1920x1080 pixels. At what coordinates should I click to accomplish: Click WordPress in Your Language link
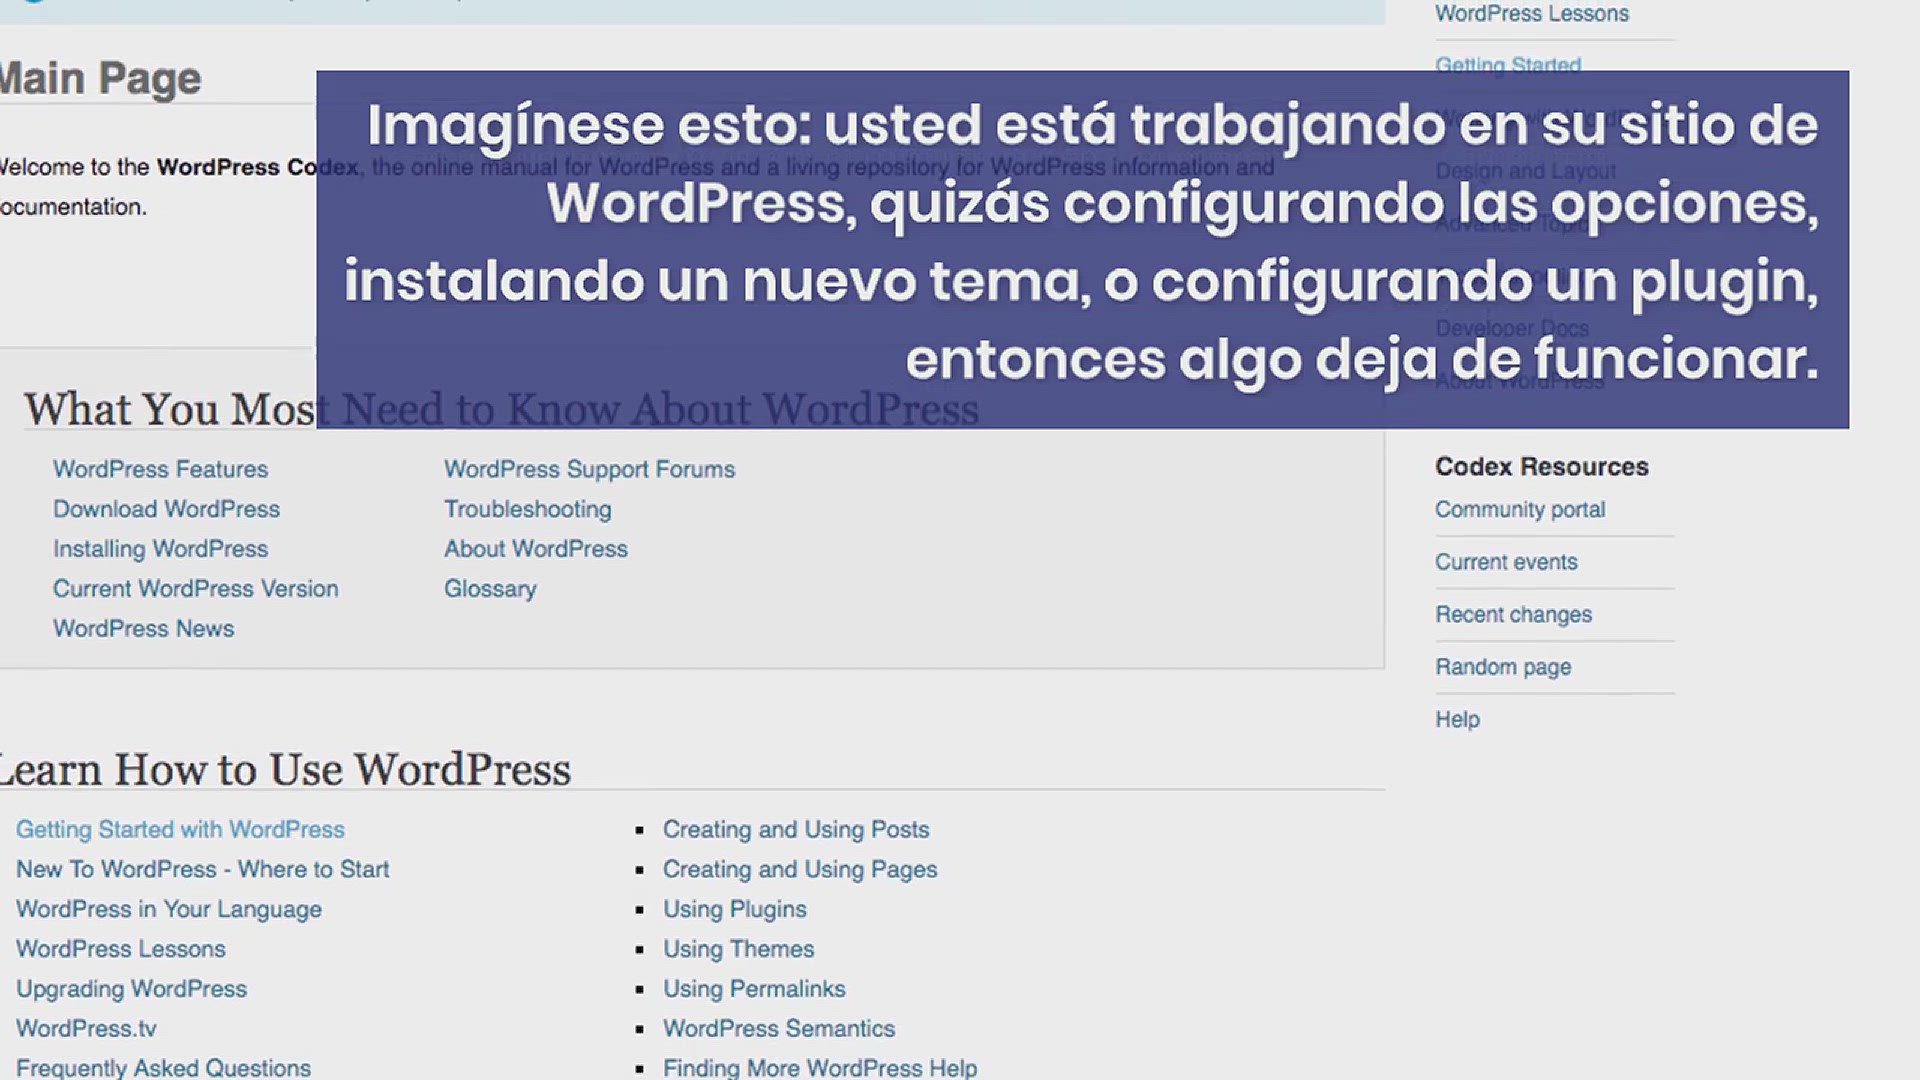168,910
